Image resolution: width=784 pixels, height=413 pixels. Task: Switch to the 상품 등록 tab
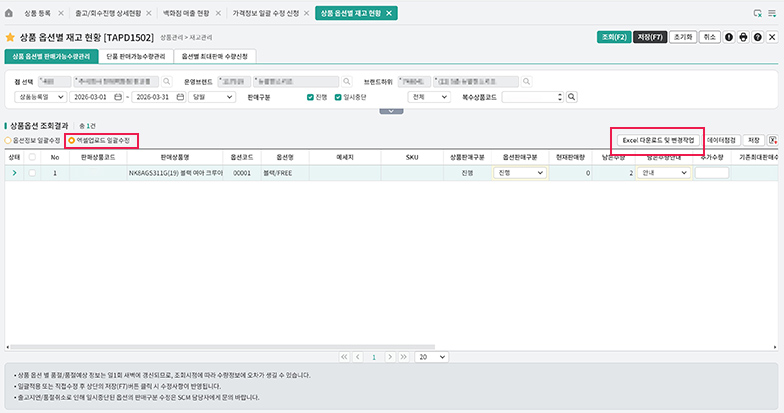tap(38, 14)
